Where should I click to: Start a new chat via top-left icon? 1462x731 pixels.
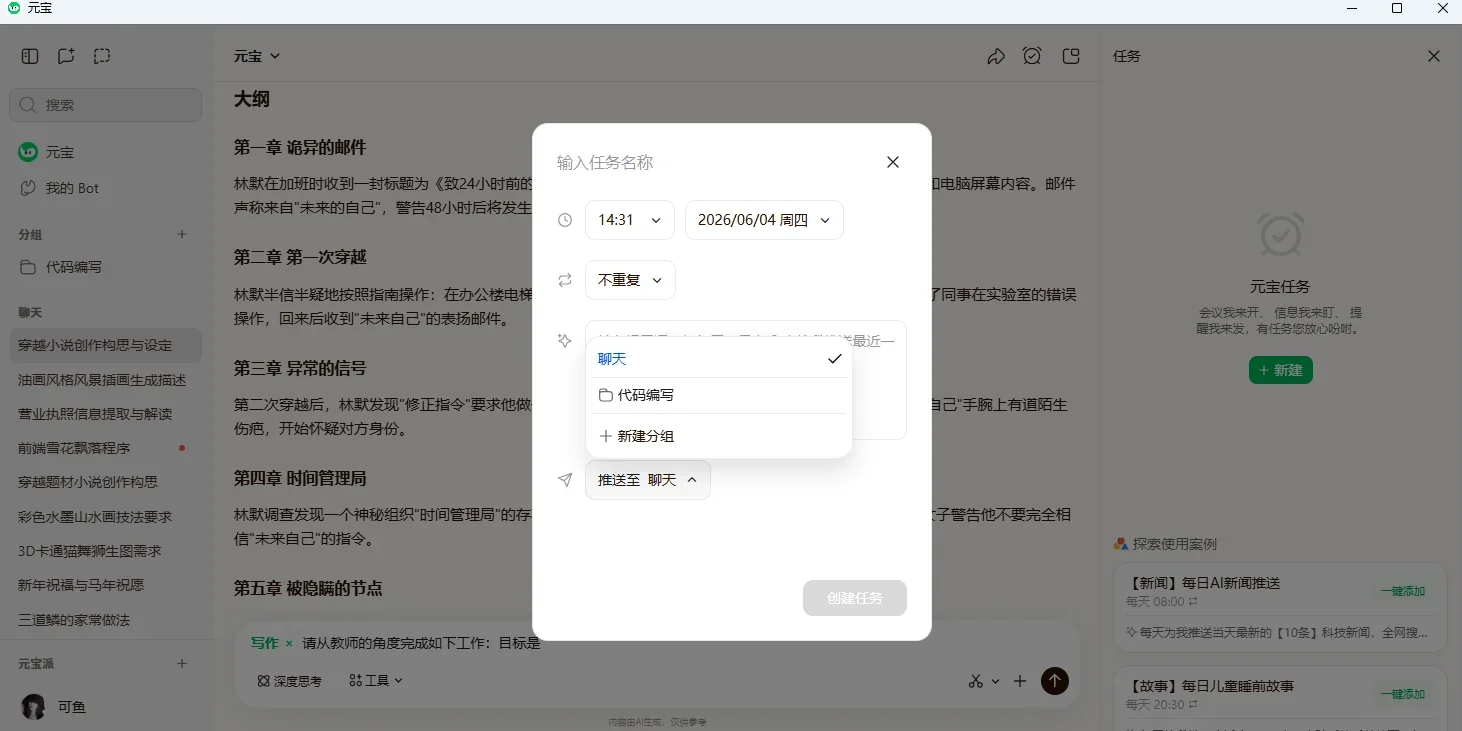click(66, 56)
